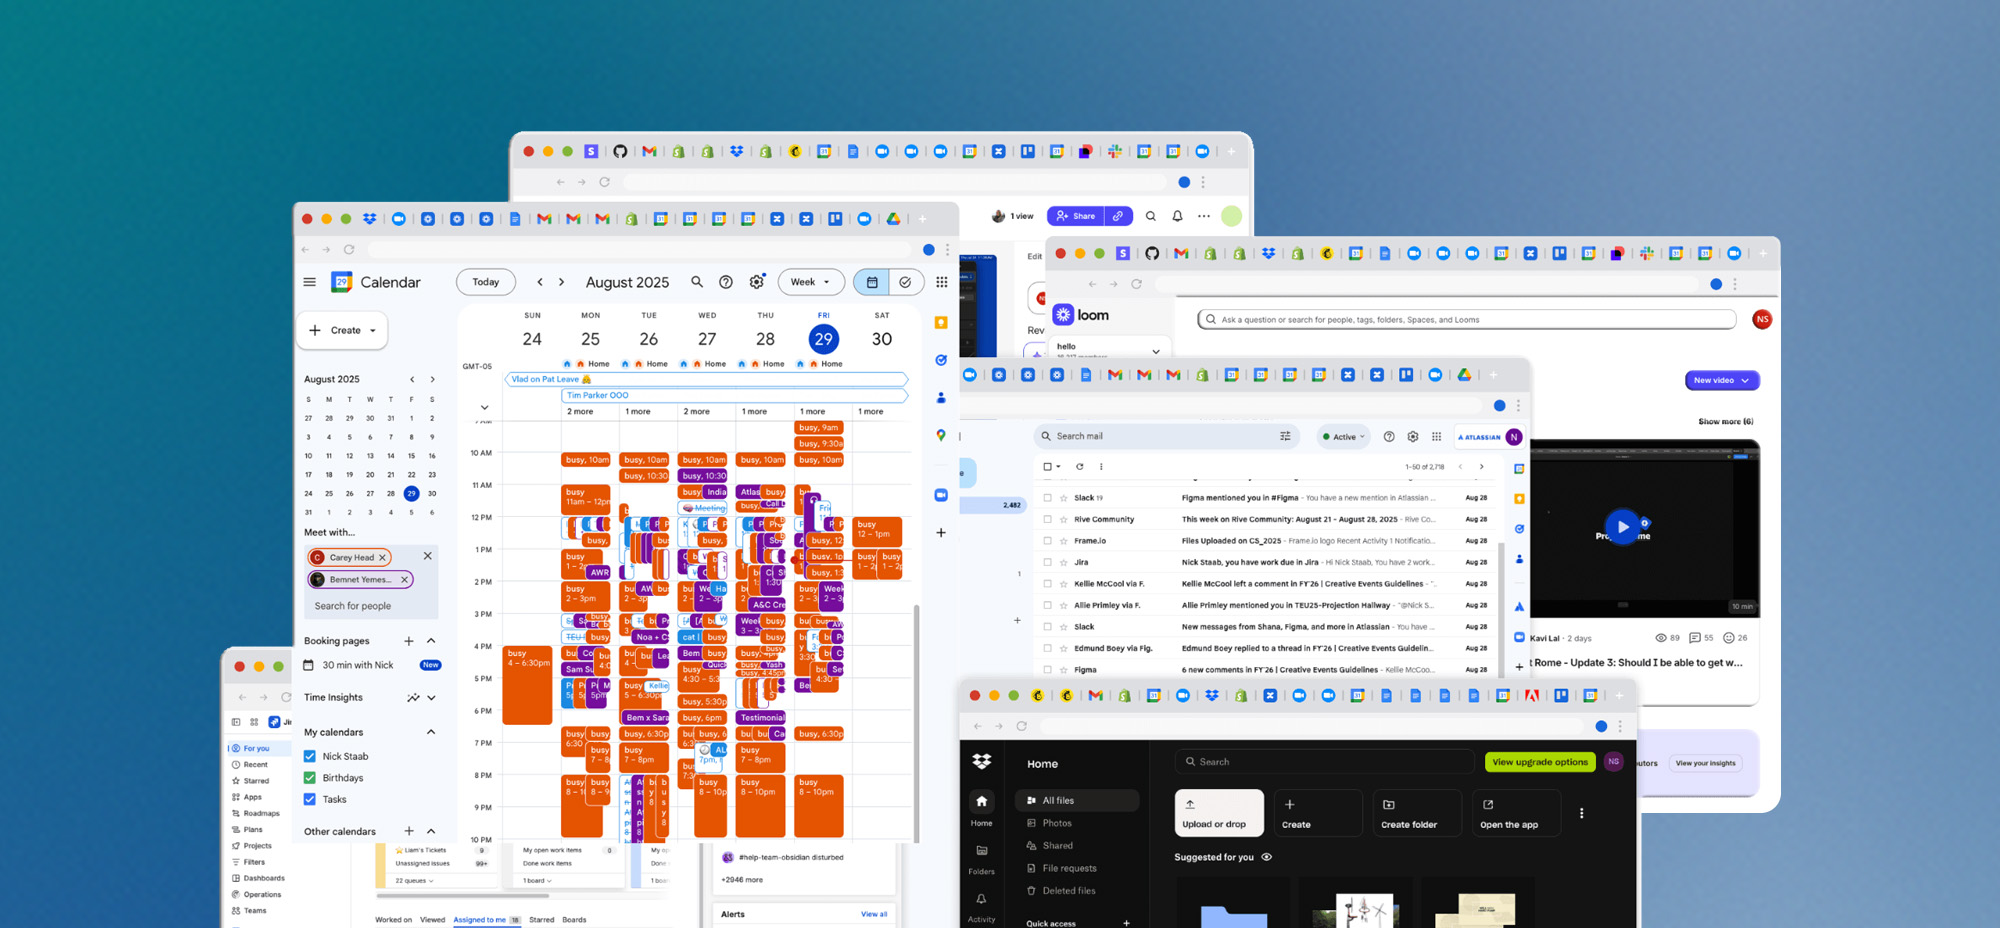Click View upgrade options in Dropbox
Viewport: 2000px width, 928px height.
coord(1540,762)
